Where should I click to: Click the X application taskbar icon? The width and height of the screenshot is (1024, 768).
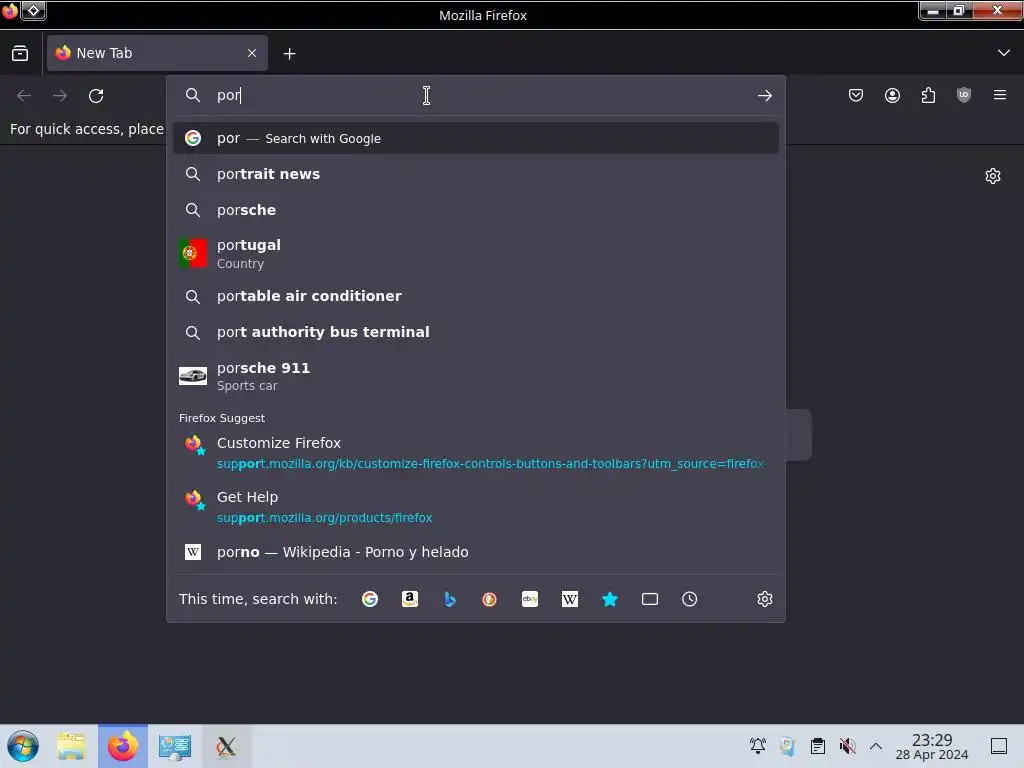click(x=226, y=746)
